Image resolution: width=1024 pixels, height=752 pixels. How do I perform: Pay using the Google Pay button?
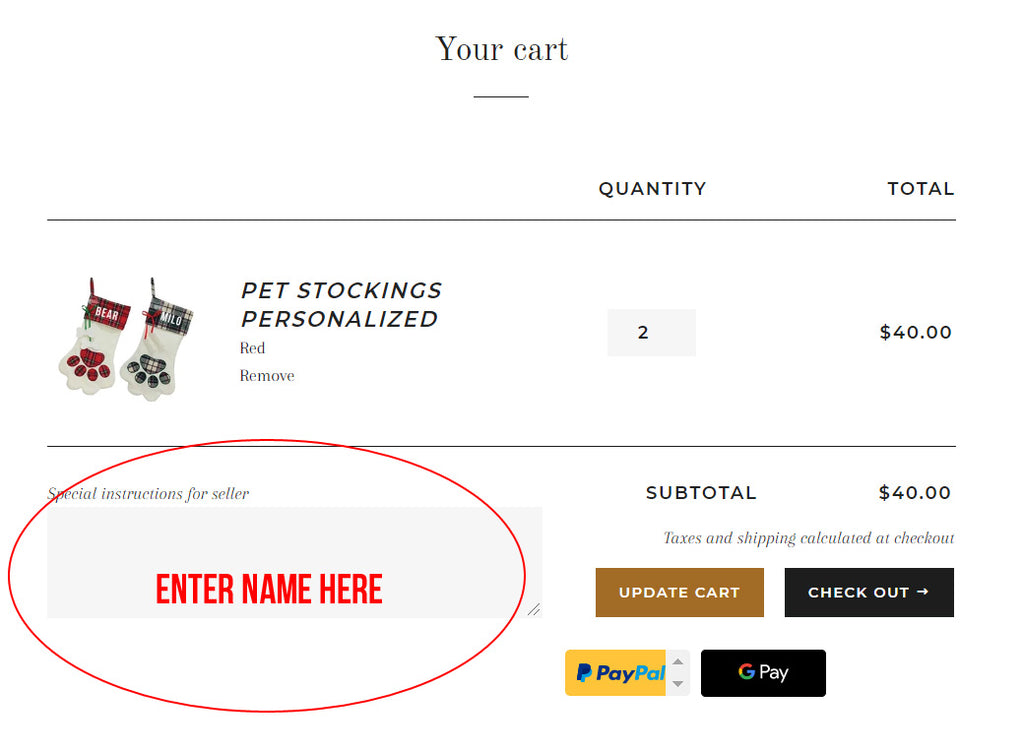pyautogui.click(x=763, y=673)
